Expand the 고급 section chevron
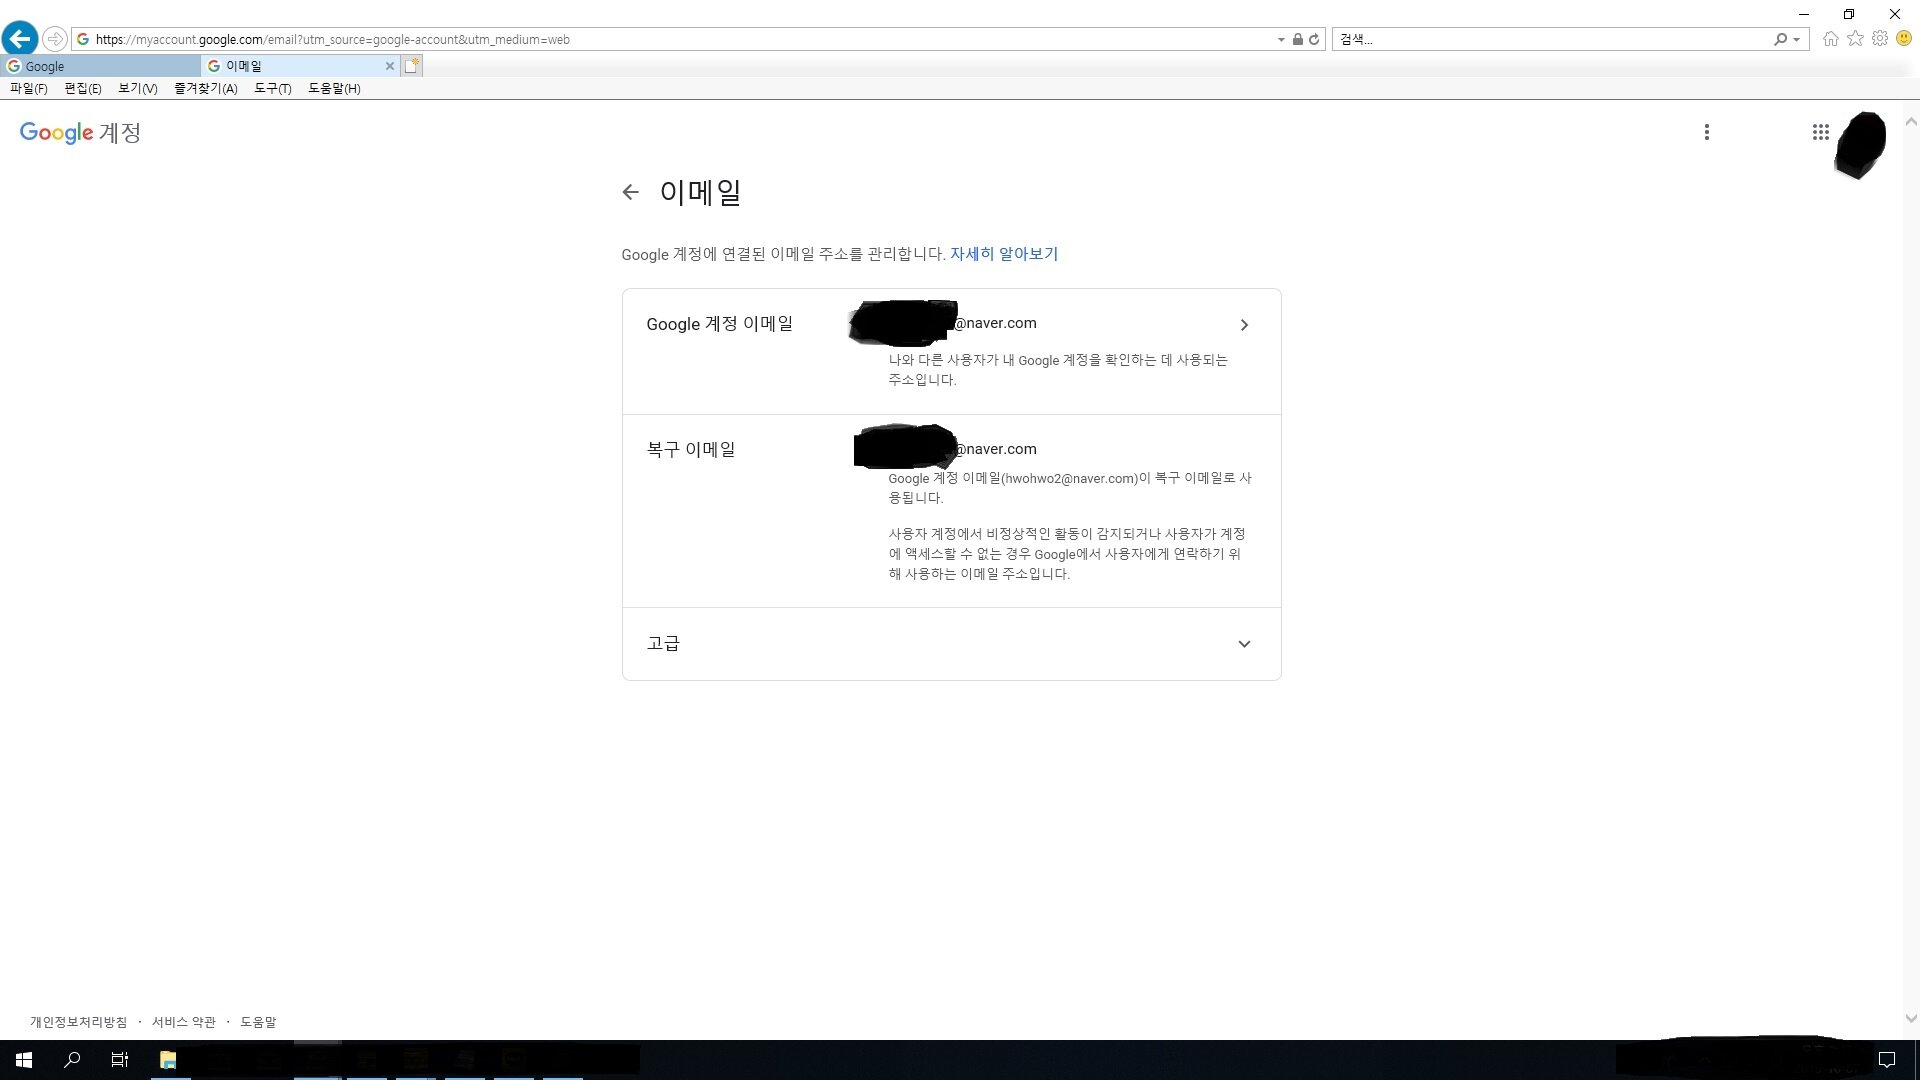1920x1080 pixels. (x=1244, y=644)
